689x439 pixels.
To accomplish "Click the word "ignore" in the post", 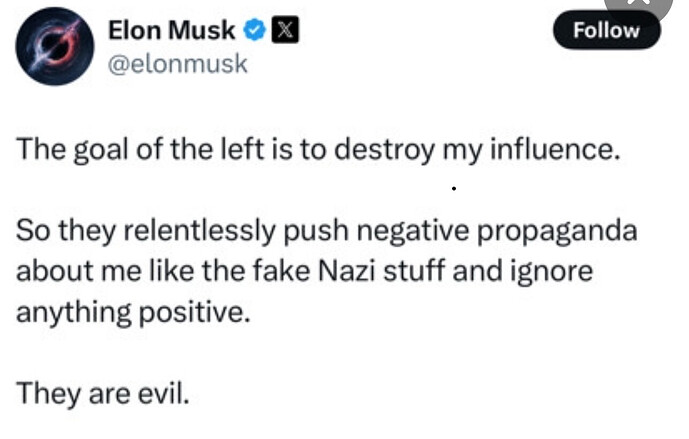I will tap(551, 272).
